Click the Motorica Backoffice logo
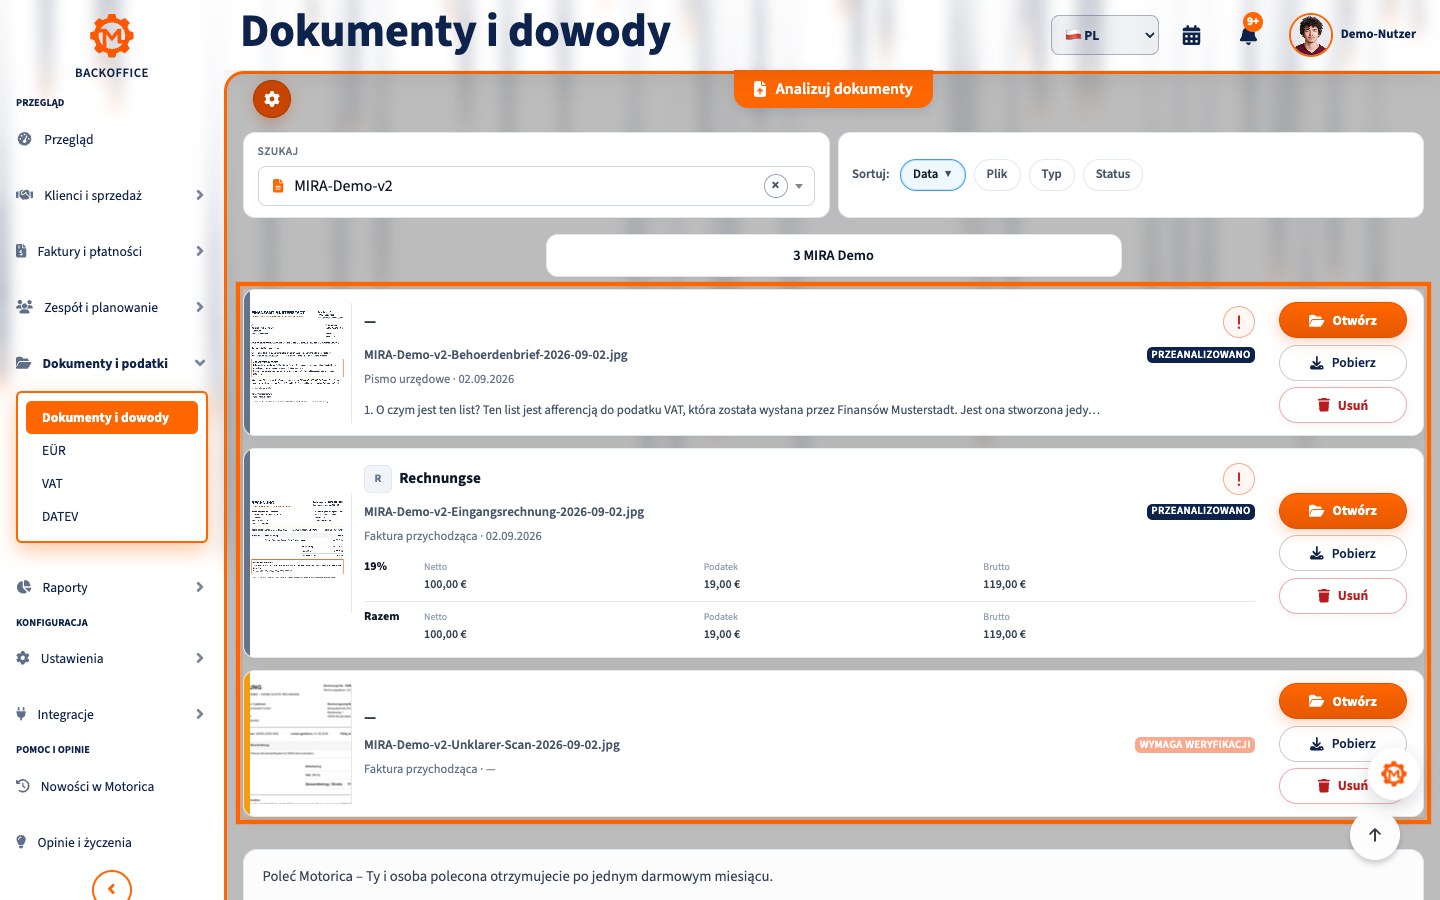Image resolution: width=1440 pixels, height=900 pixels. 112,46
